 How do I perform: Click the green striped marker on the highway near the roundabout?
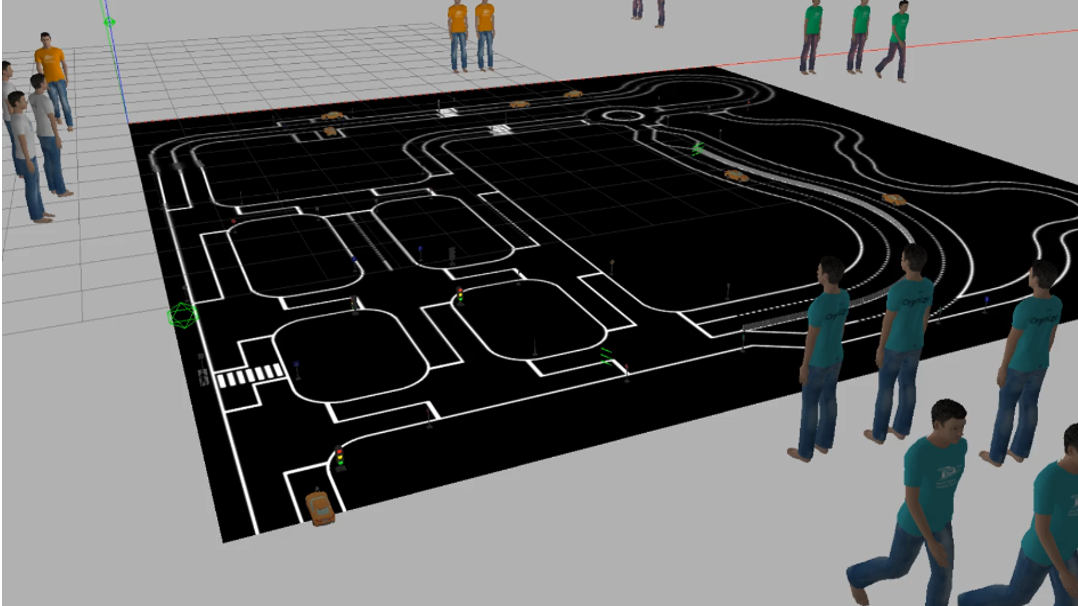point(698,148)
